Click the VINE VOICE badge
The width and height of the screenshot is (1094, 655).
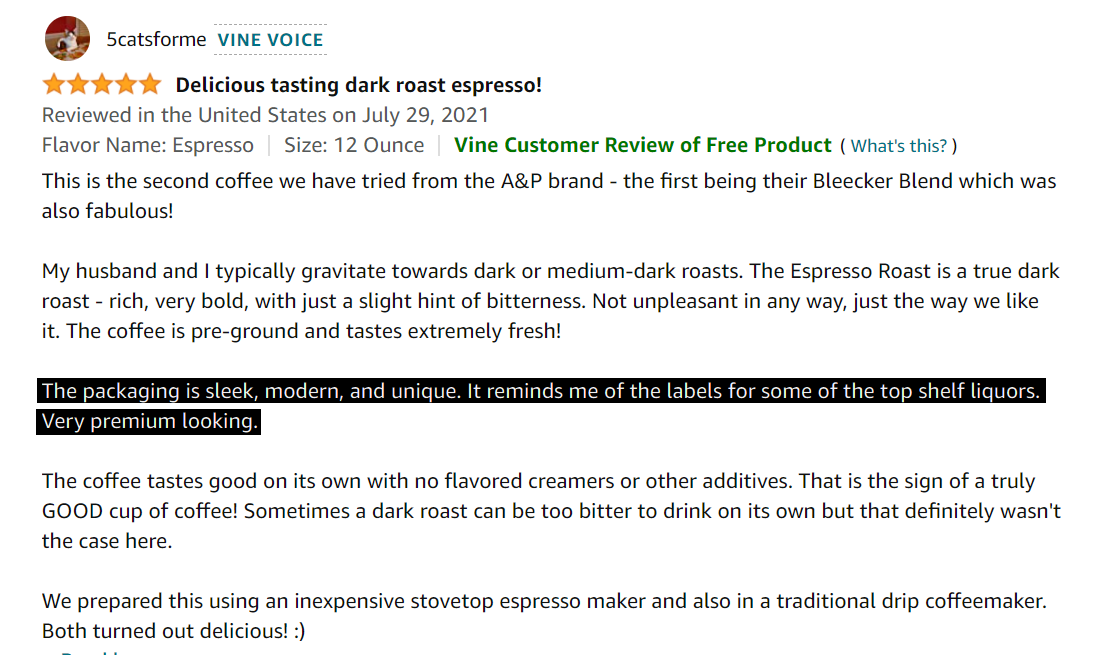pos(270,40)
